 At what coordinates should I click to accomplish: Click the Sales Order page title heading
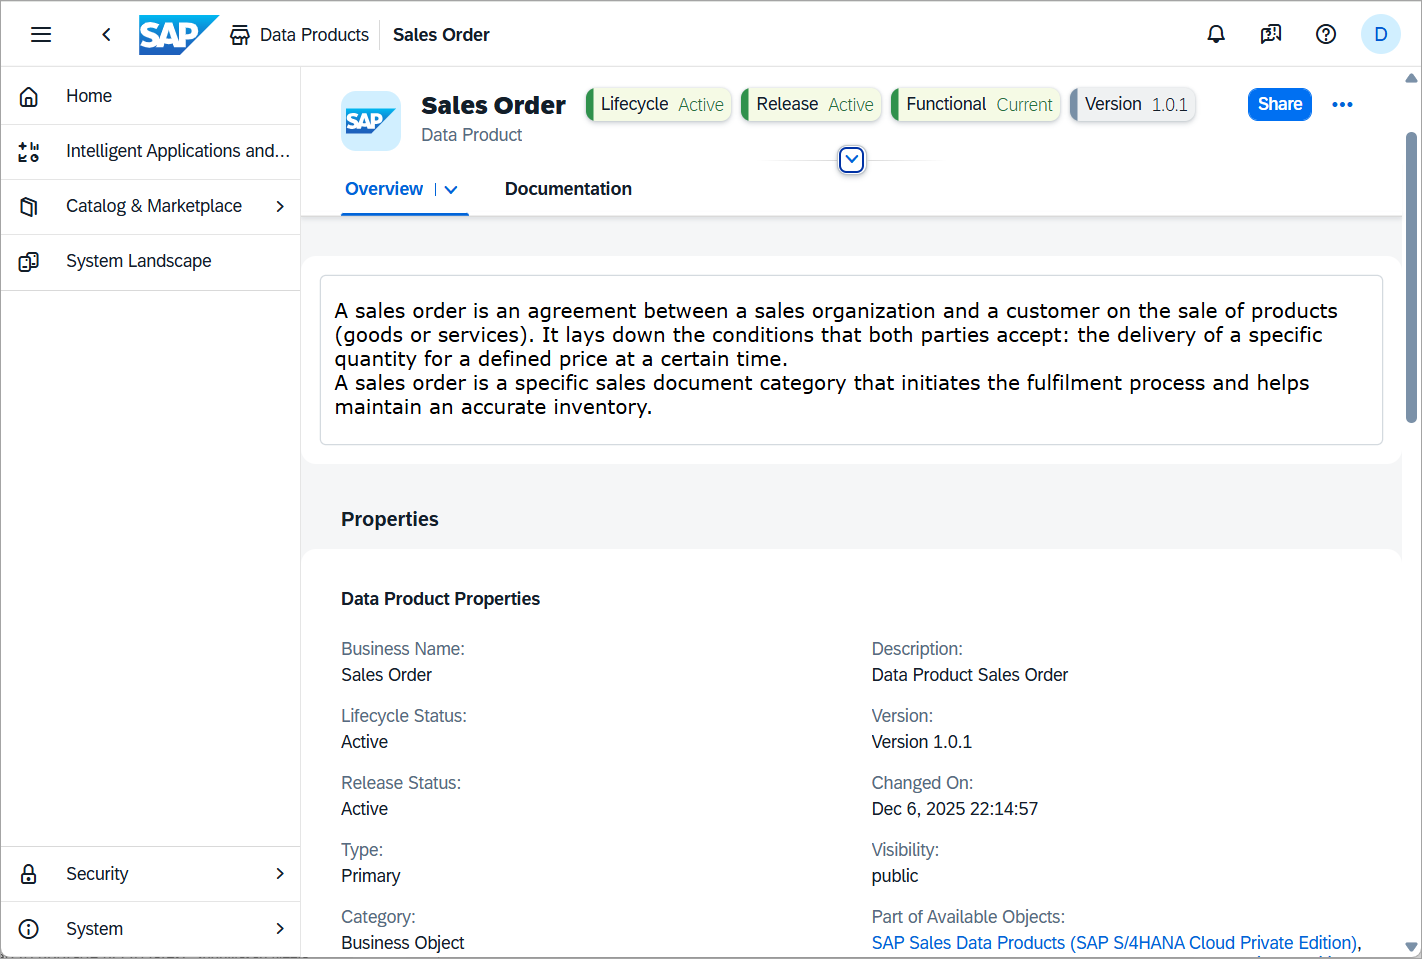coord(493,105)
